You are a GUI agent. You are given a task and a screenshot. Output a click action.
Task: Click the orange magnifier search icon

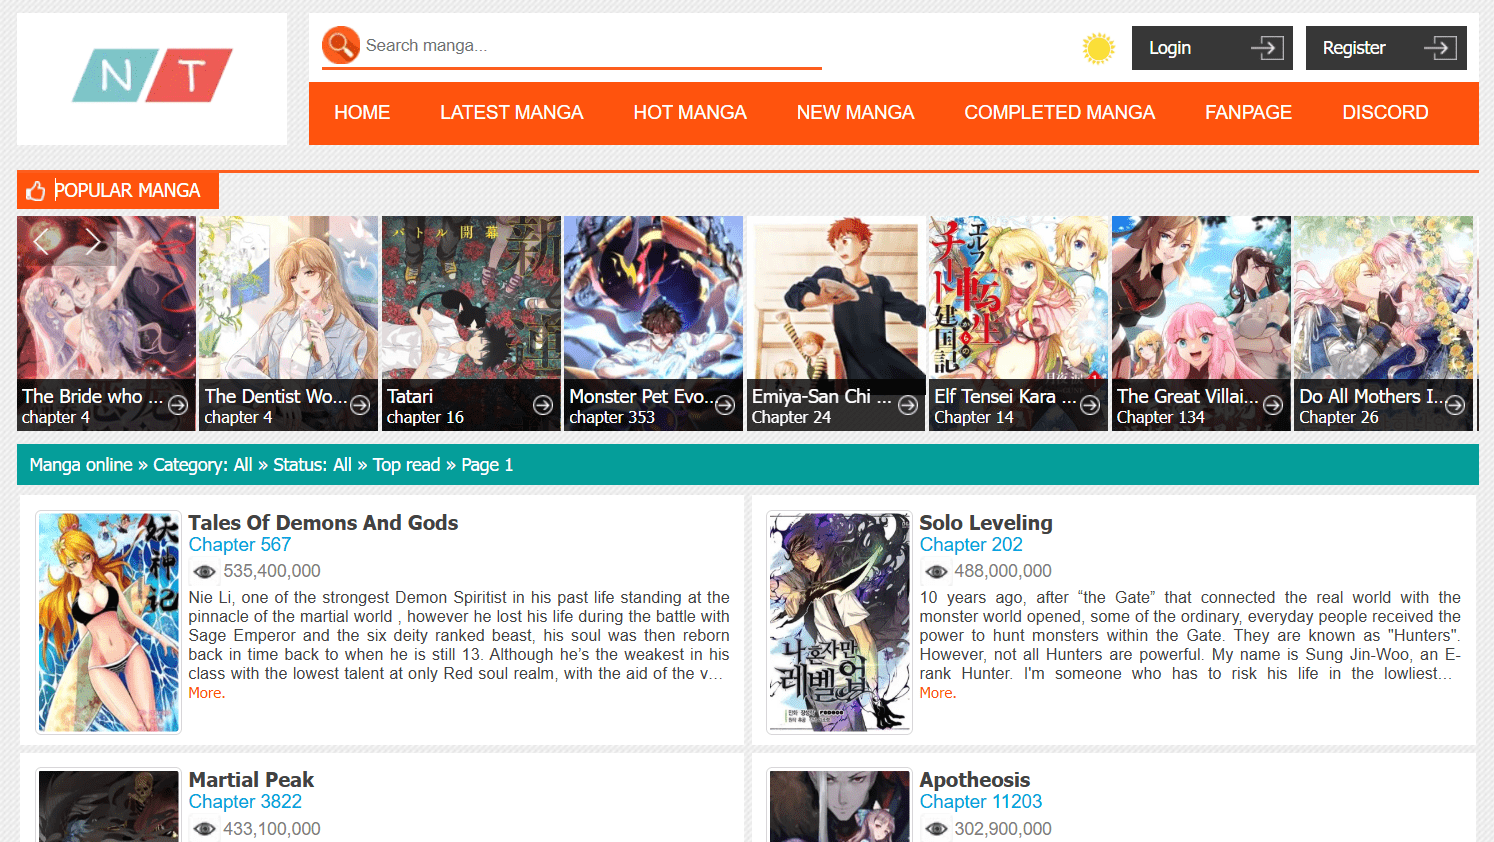(x=341, y=45)
